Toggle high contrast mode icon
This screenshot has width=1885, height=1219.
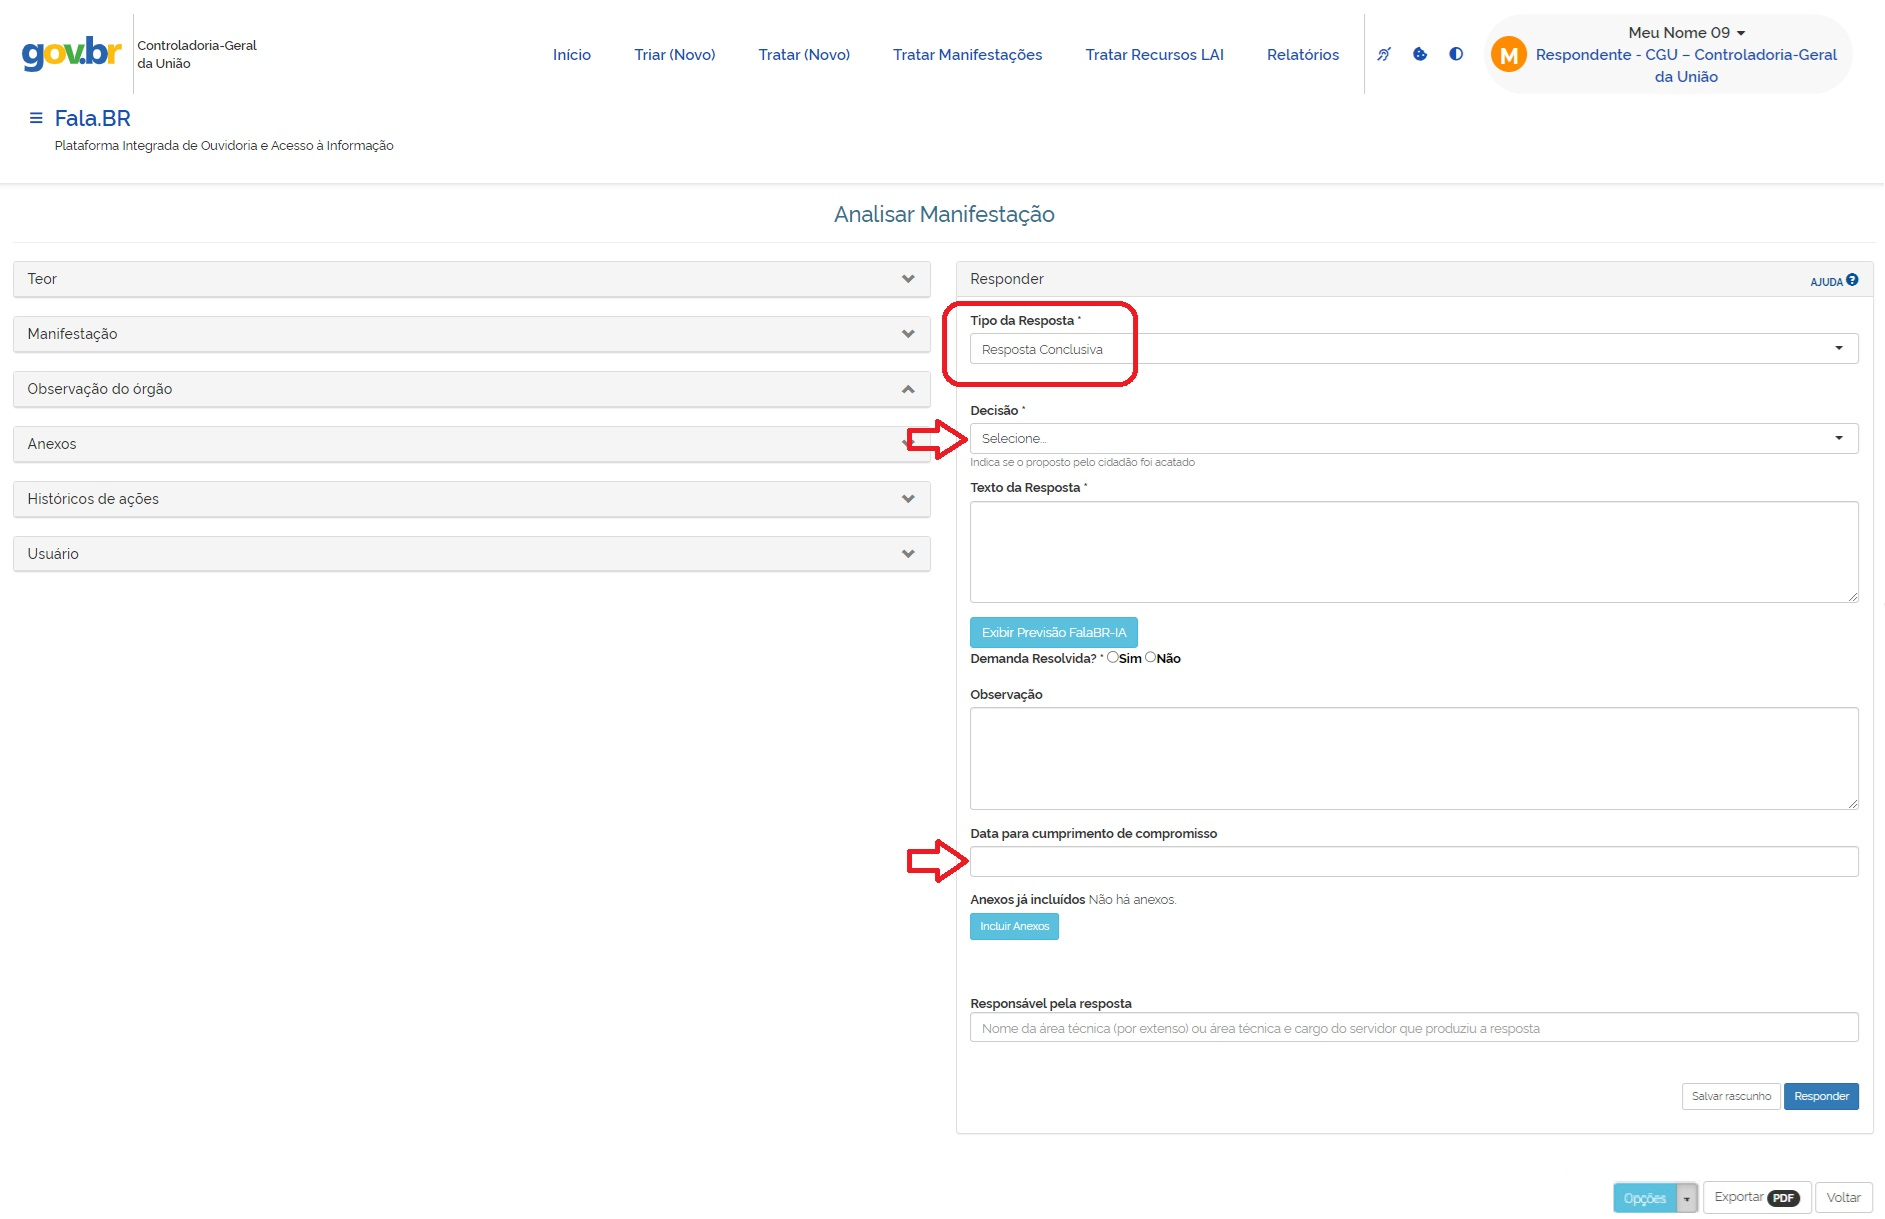point(1456,54)
